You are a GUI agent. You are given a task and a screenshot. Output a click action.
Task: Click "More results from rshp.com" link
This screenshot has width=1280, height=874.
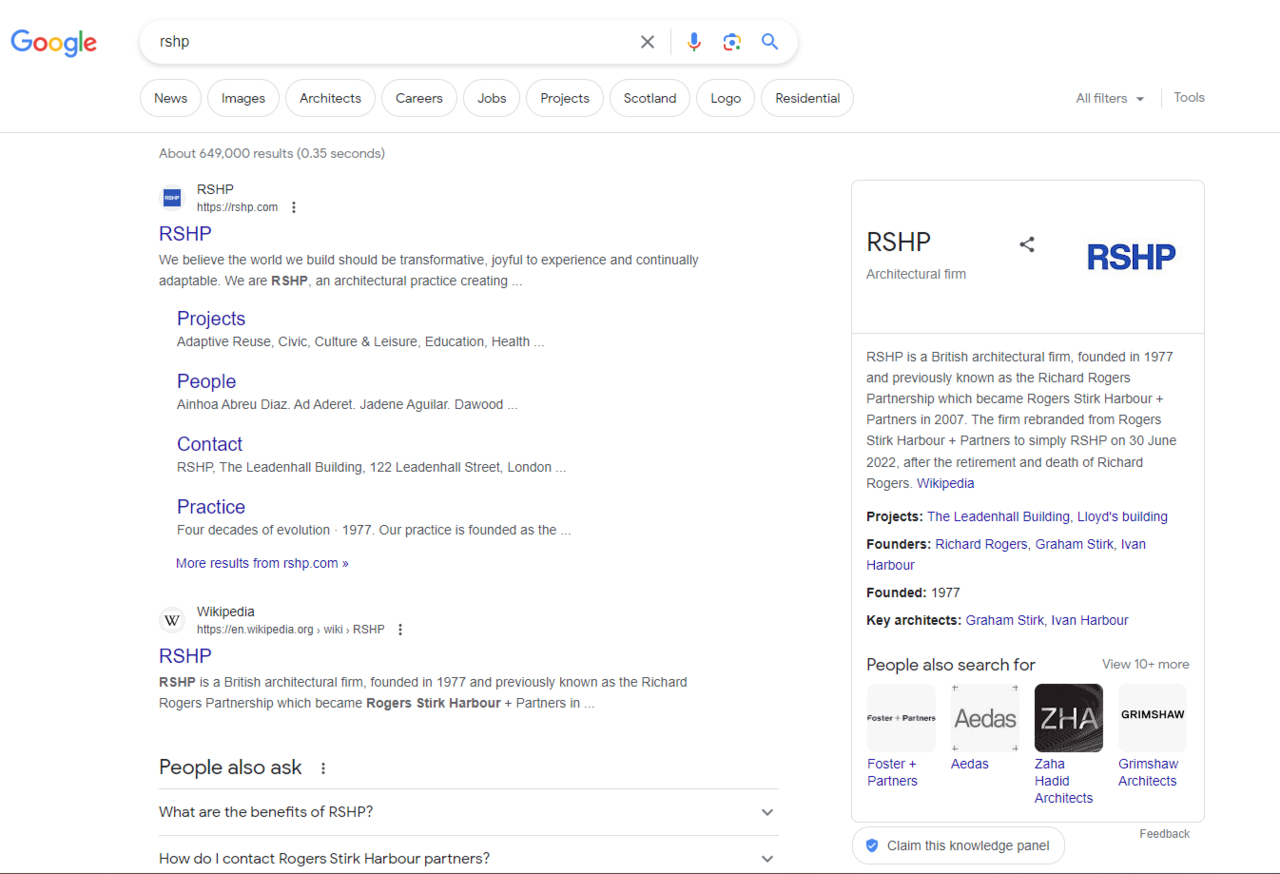pos(262,563)
